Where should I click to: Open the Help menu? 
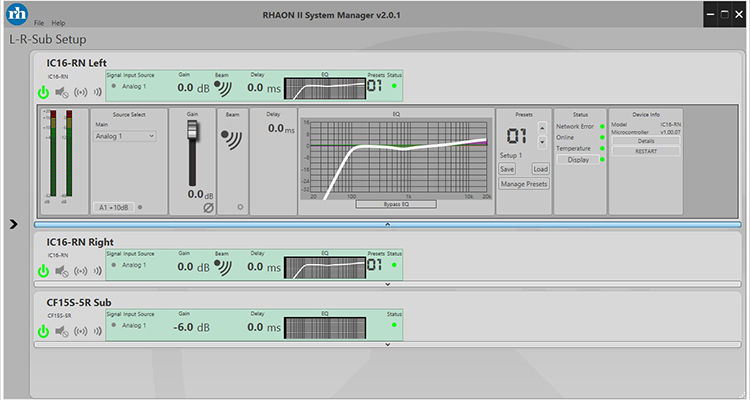pos(58,22)
